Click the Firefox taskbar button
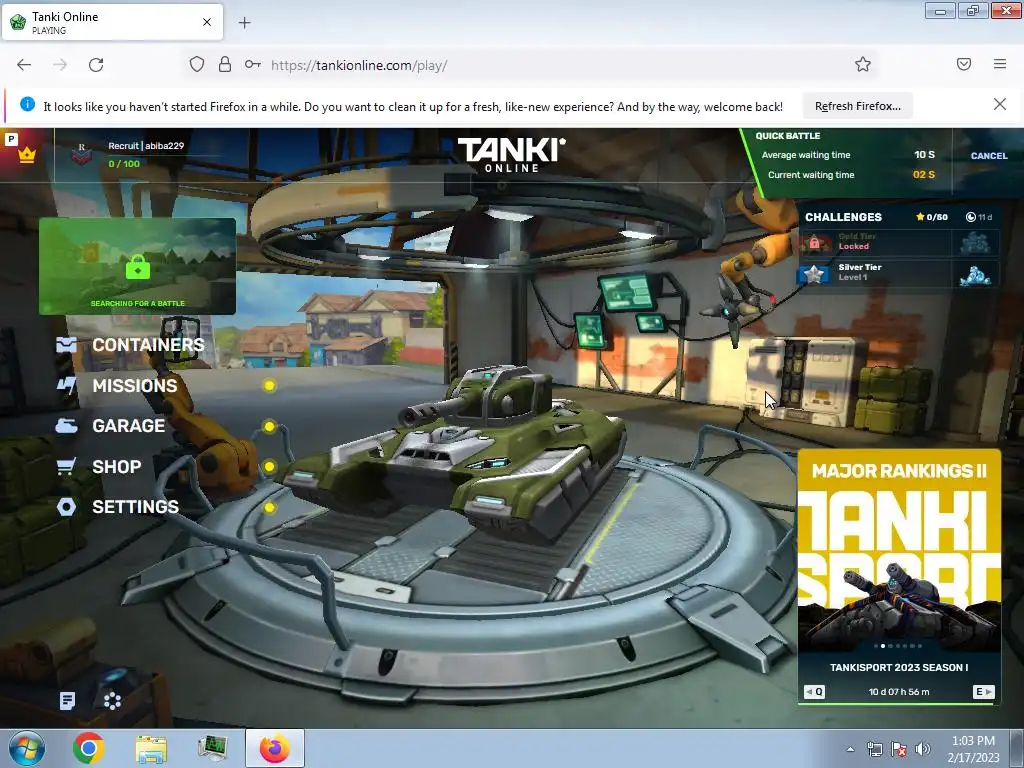This screenshot has height=768, width=1024. click(275, 748)
